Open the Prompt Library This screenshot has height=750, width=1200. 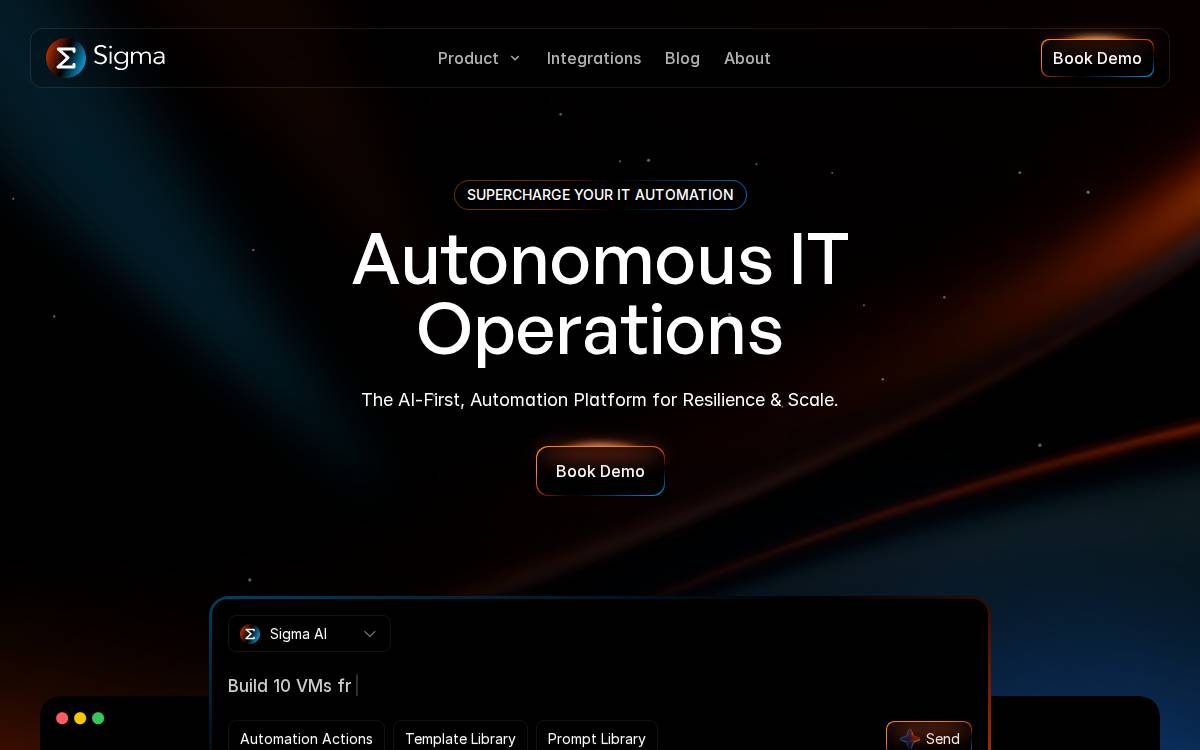[x=597, y=738]
